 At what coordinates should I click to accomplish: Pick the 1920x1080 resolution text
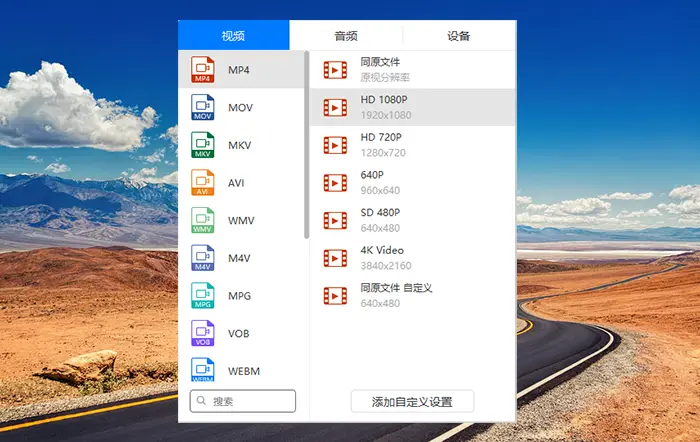click(x=386, y=115)
